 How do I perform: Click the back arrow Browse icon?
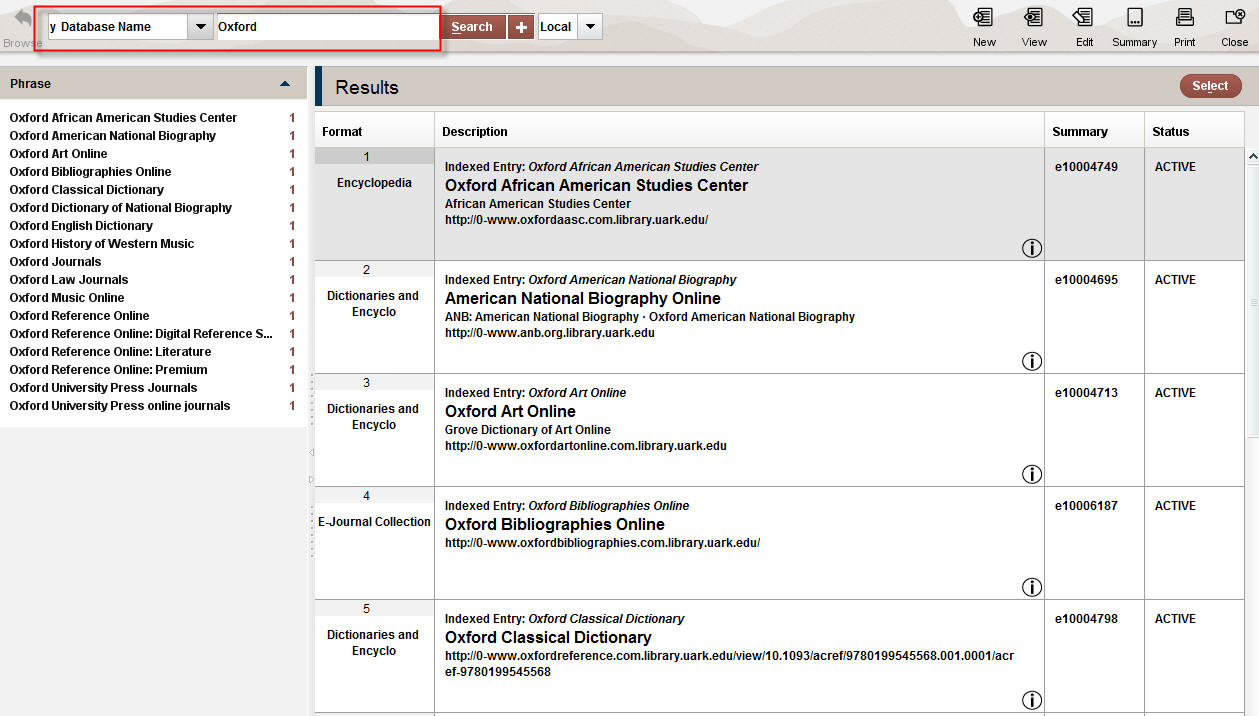tap(22, 18)
